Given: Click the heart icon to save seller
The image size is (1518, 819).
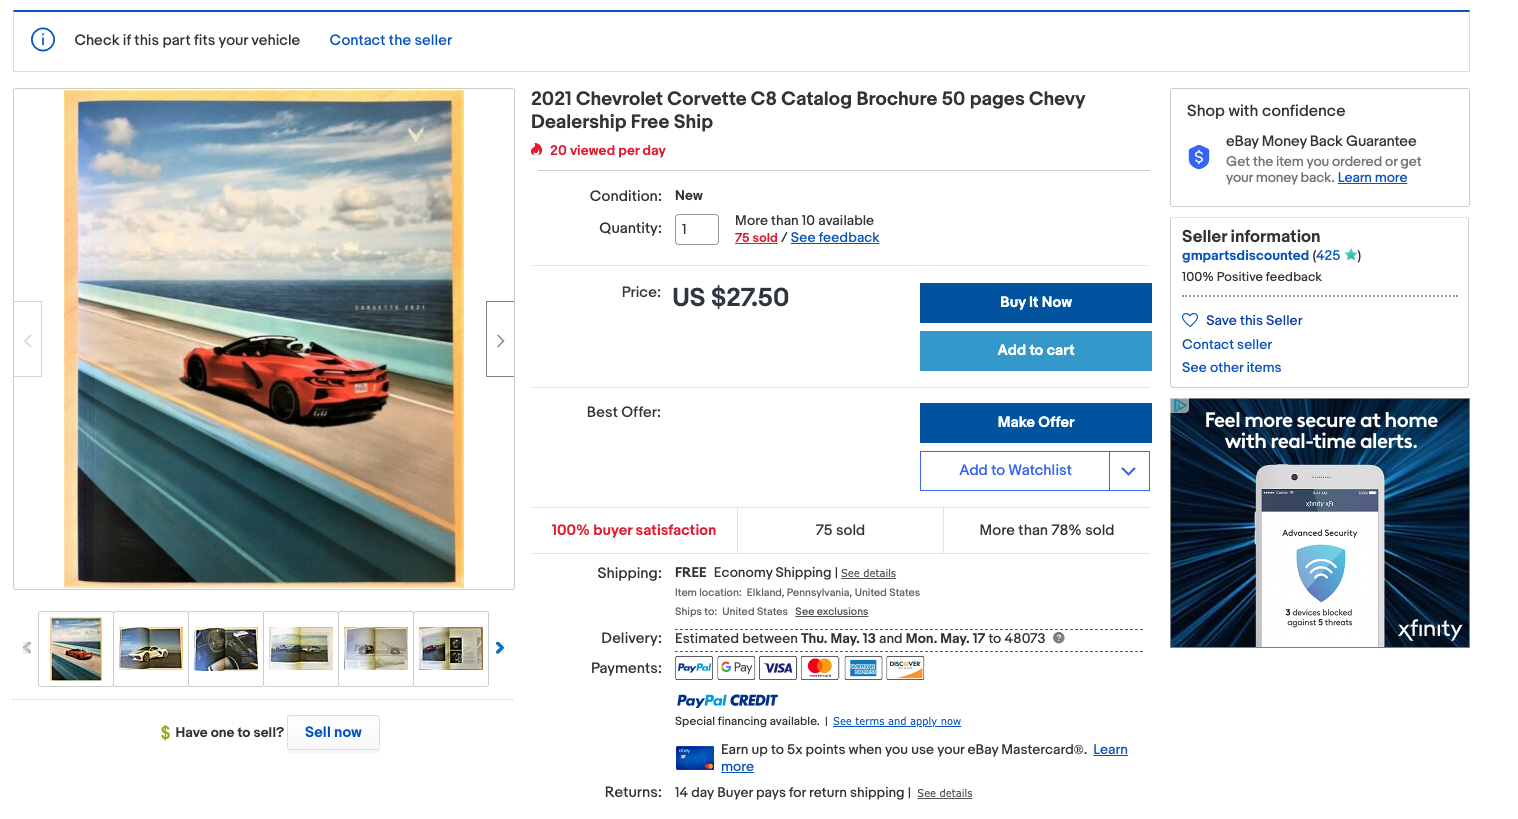Looking at the screenshot, I should [1190, 320].
